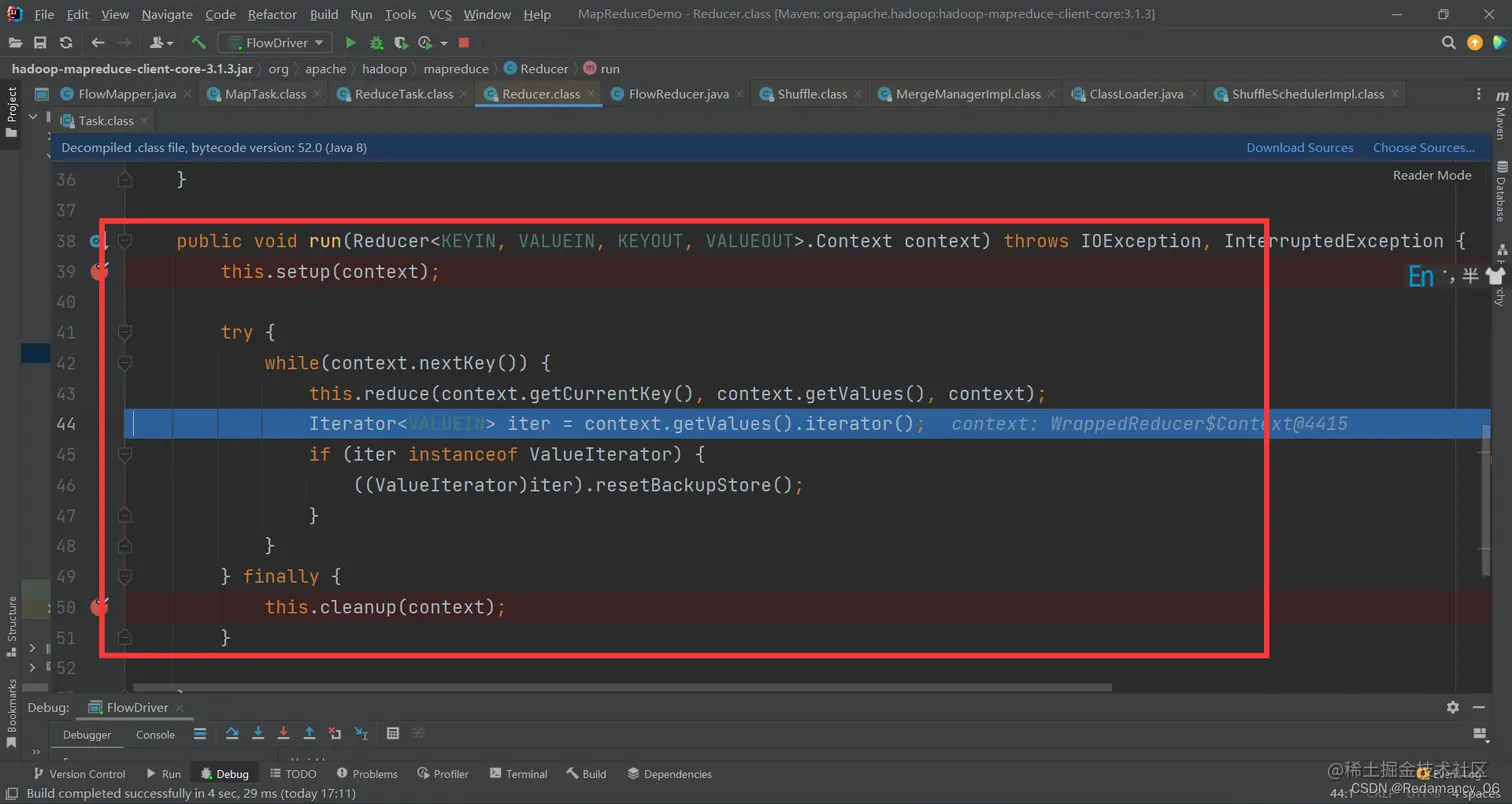The image size is (1512, 804).
Task: Switch to the Console tab in Debug
Action: click(x=156, y=734)
